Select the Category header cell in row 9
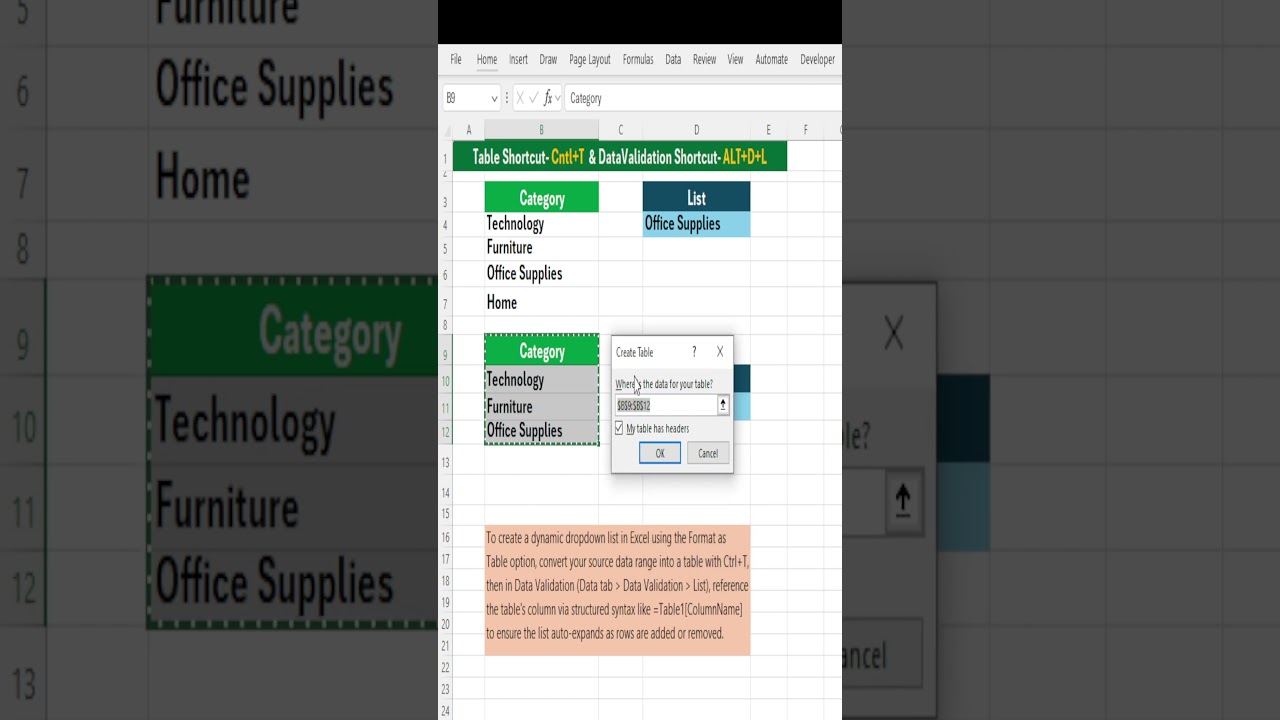 point(541,351)
